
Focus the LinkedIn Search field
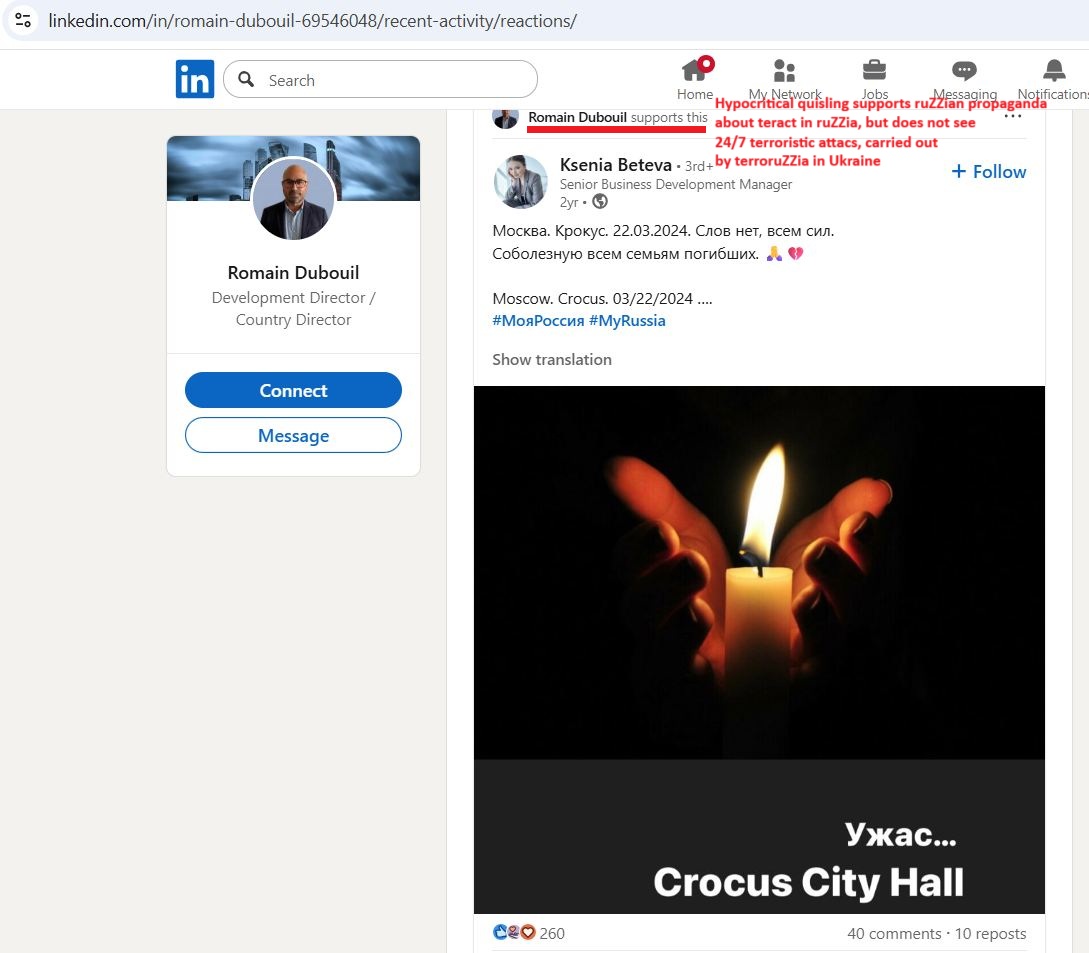(380, 79)
